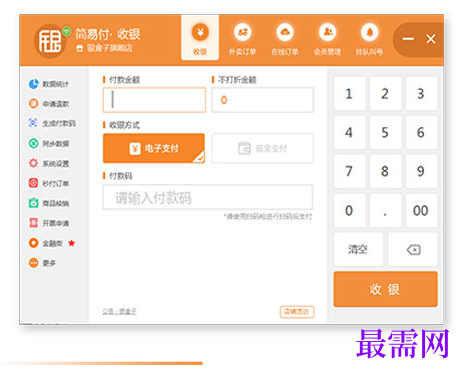Tap keypad digit 2
This screenshot has width=468, height=375.
pyautogui.click(x=385, y=94)
